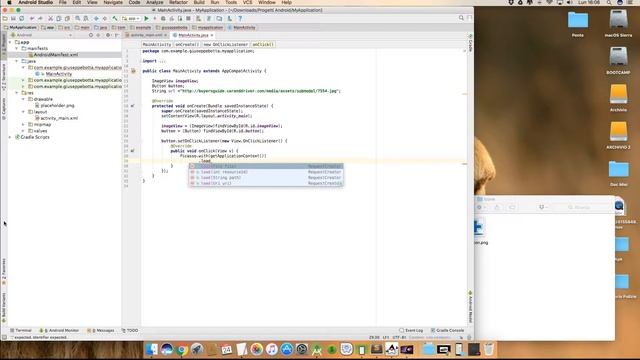Open the Terminal tool window
The width and height of the screenshot is (640, 360).
[21, 330]
